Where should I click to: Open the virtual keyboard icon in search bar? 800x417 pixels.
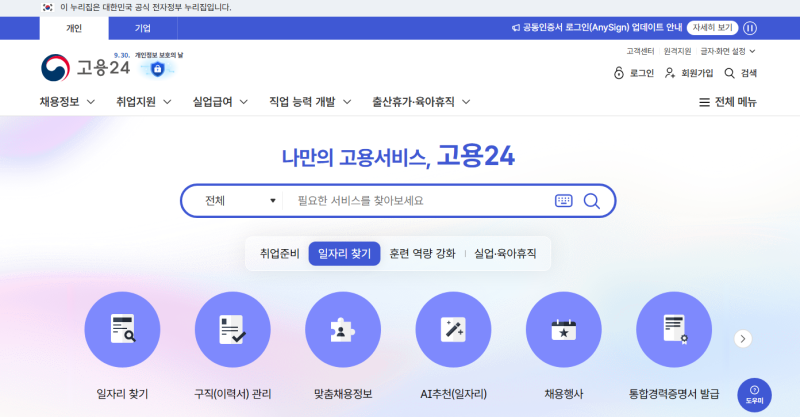563,201
